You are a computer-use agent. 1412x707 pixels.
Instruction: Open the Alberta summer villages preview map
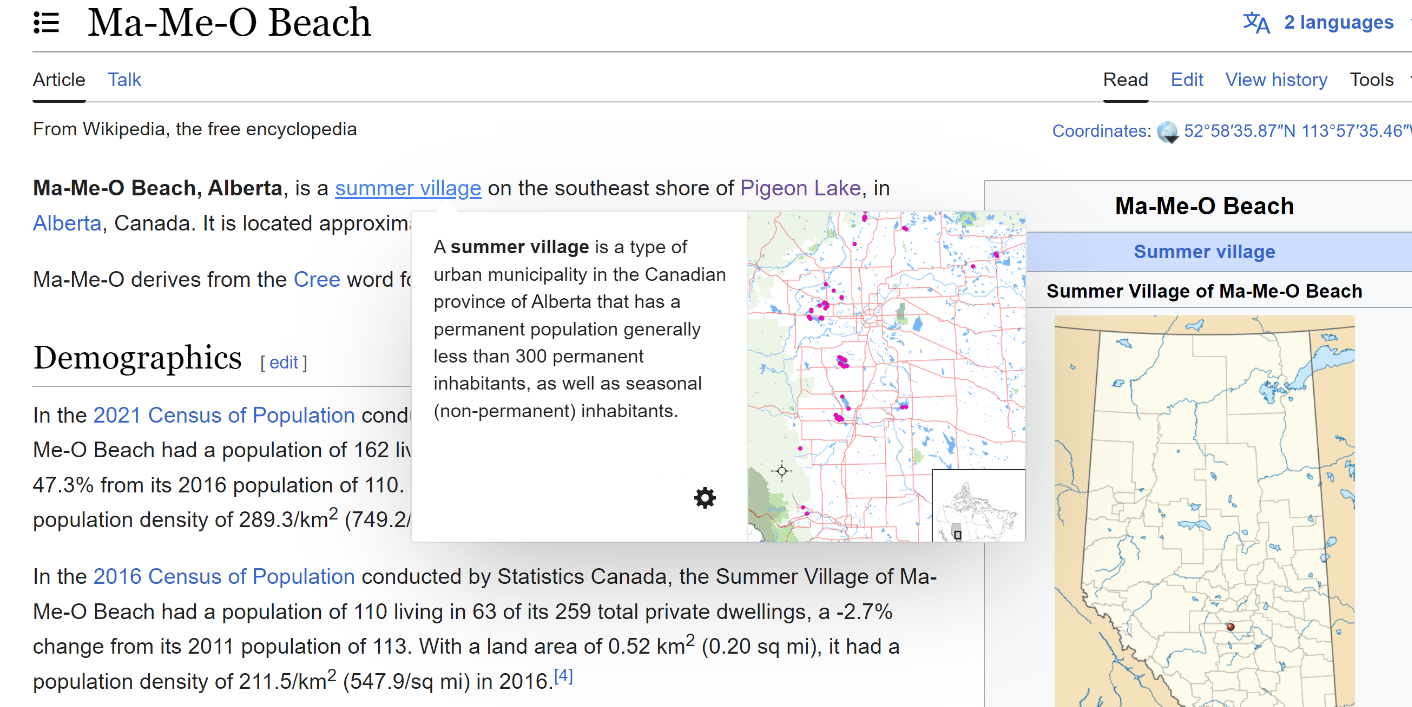[x=886, y=377]
